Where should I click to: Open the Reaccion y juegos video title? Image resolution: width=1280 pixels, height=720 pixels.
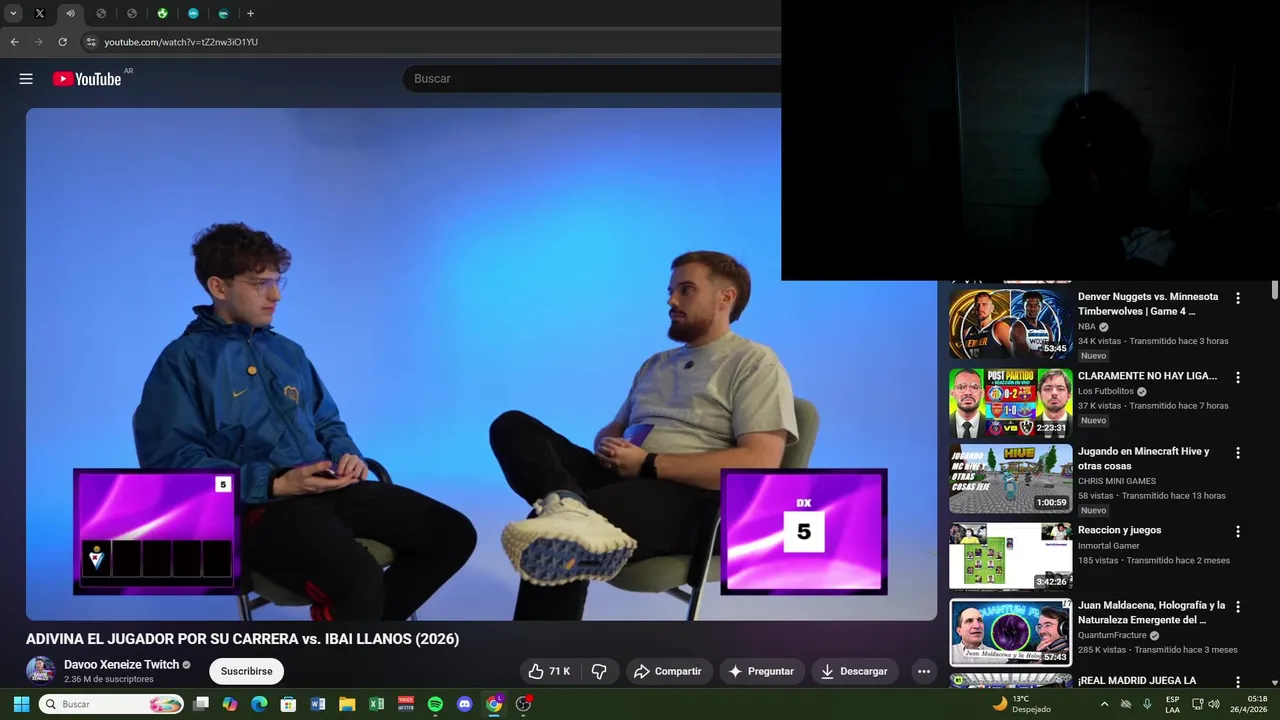click(1119, 530)
